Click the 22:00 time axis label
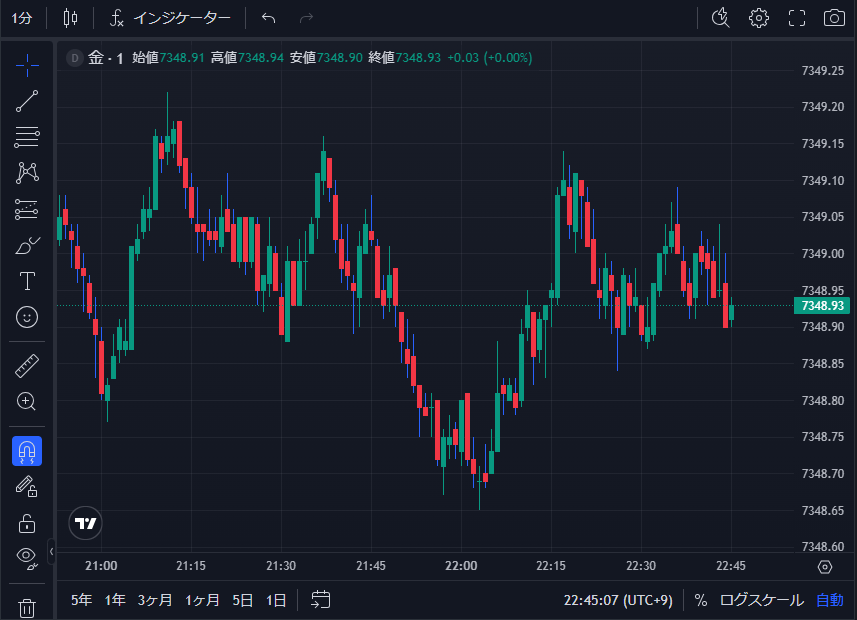The height and width of the screenshot is (620, 857). (461, 566)
